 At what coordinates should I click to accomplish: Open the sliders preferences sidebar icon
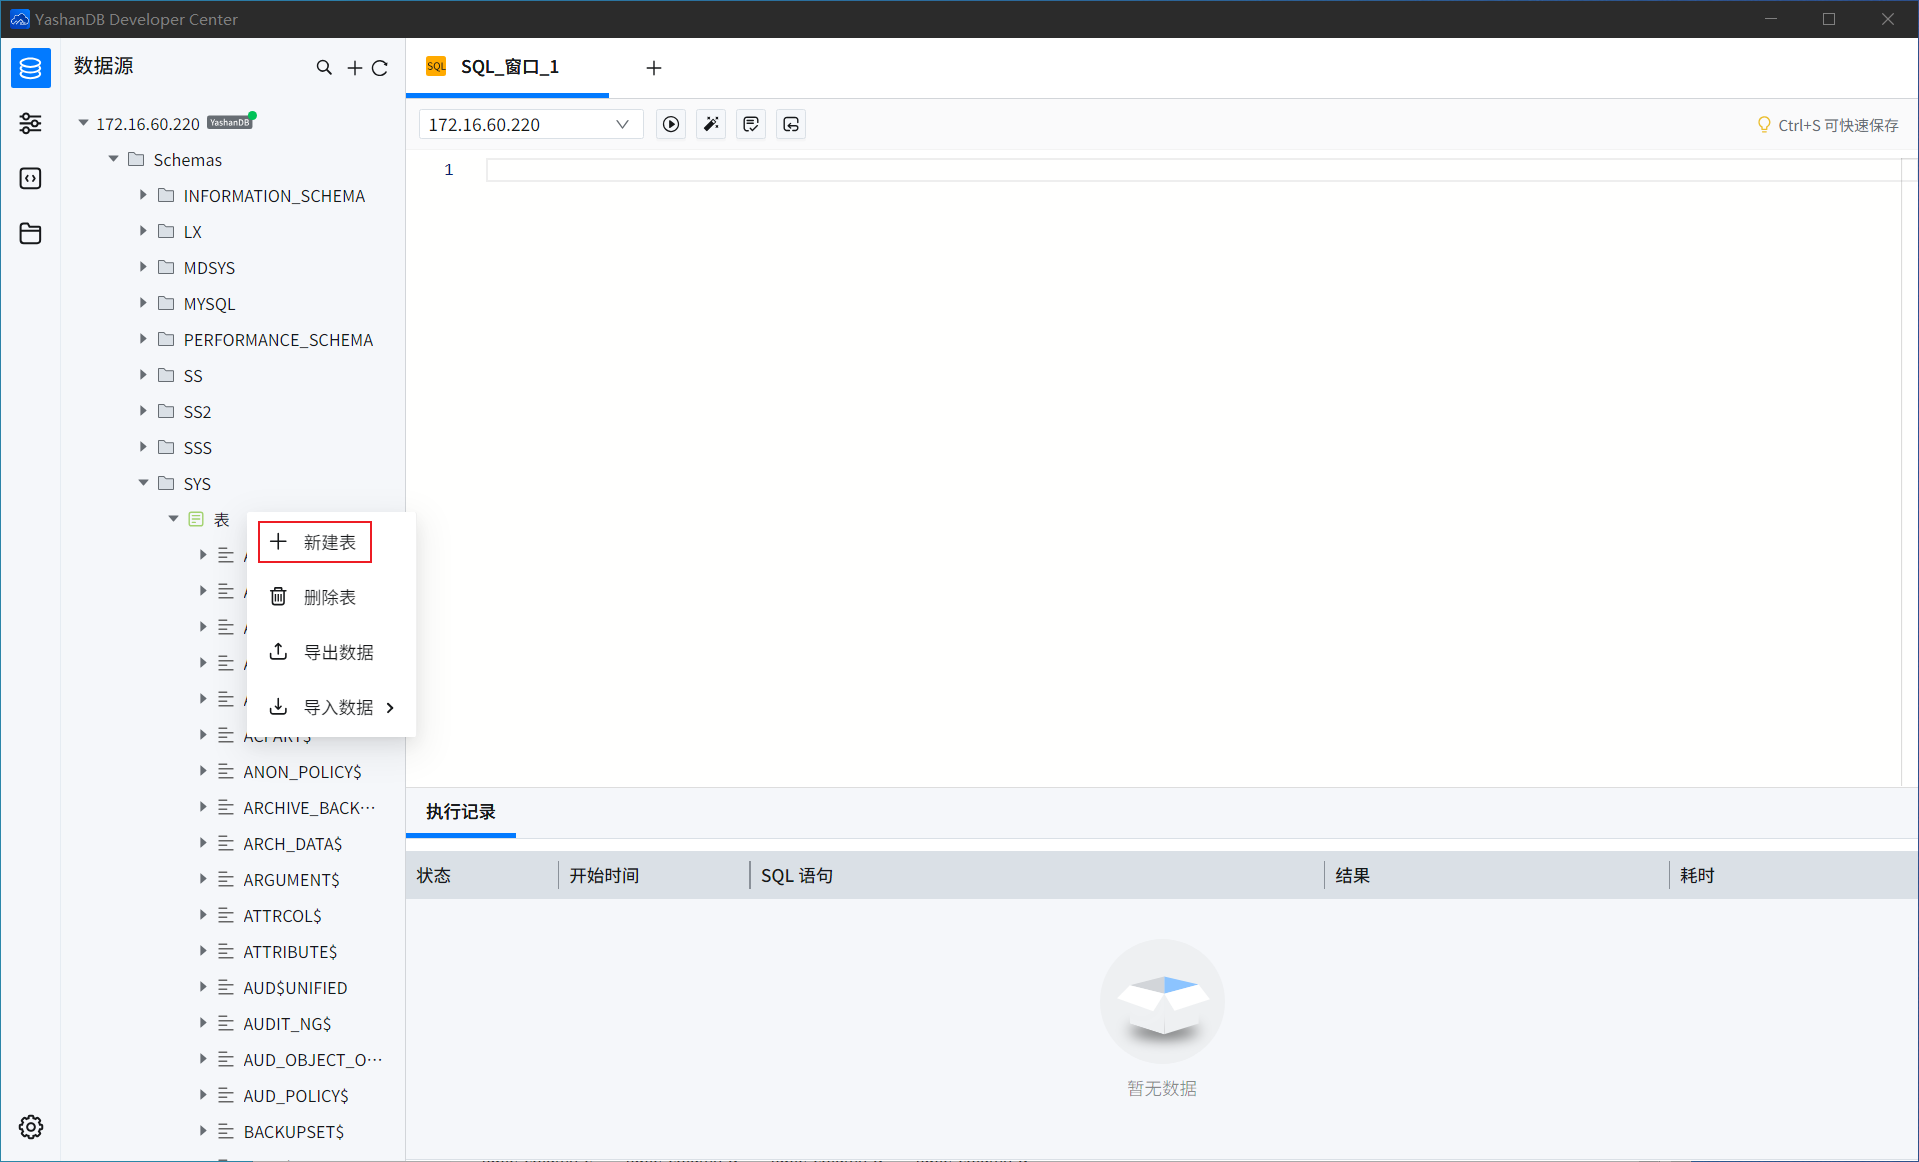[30, 123]
